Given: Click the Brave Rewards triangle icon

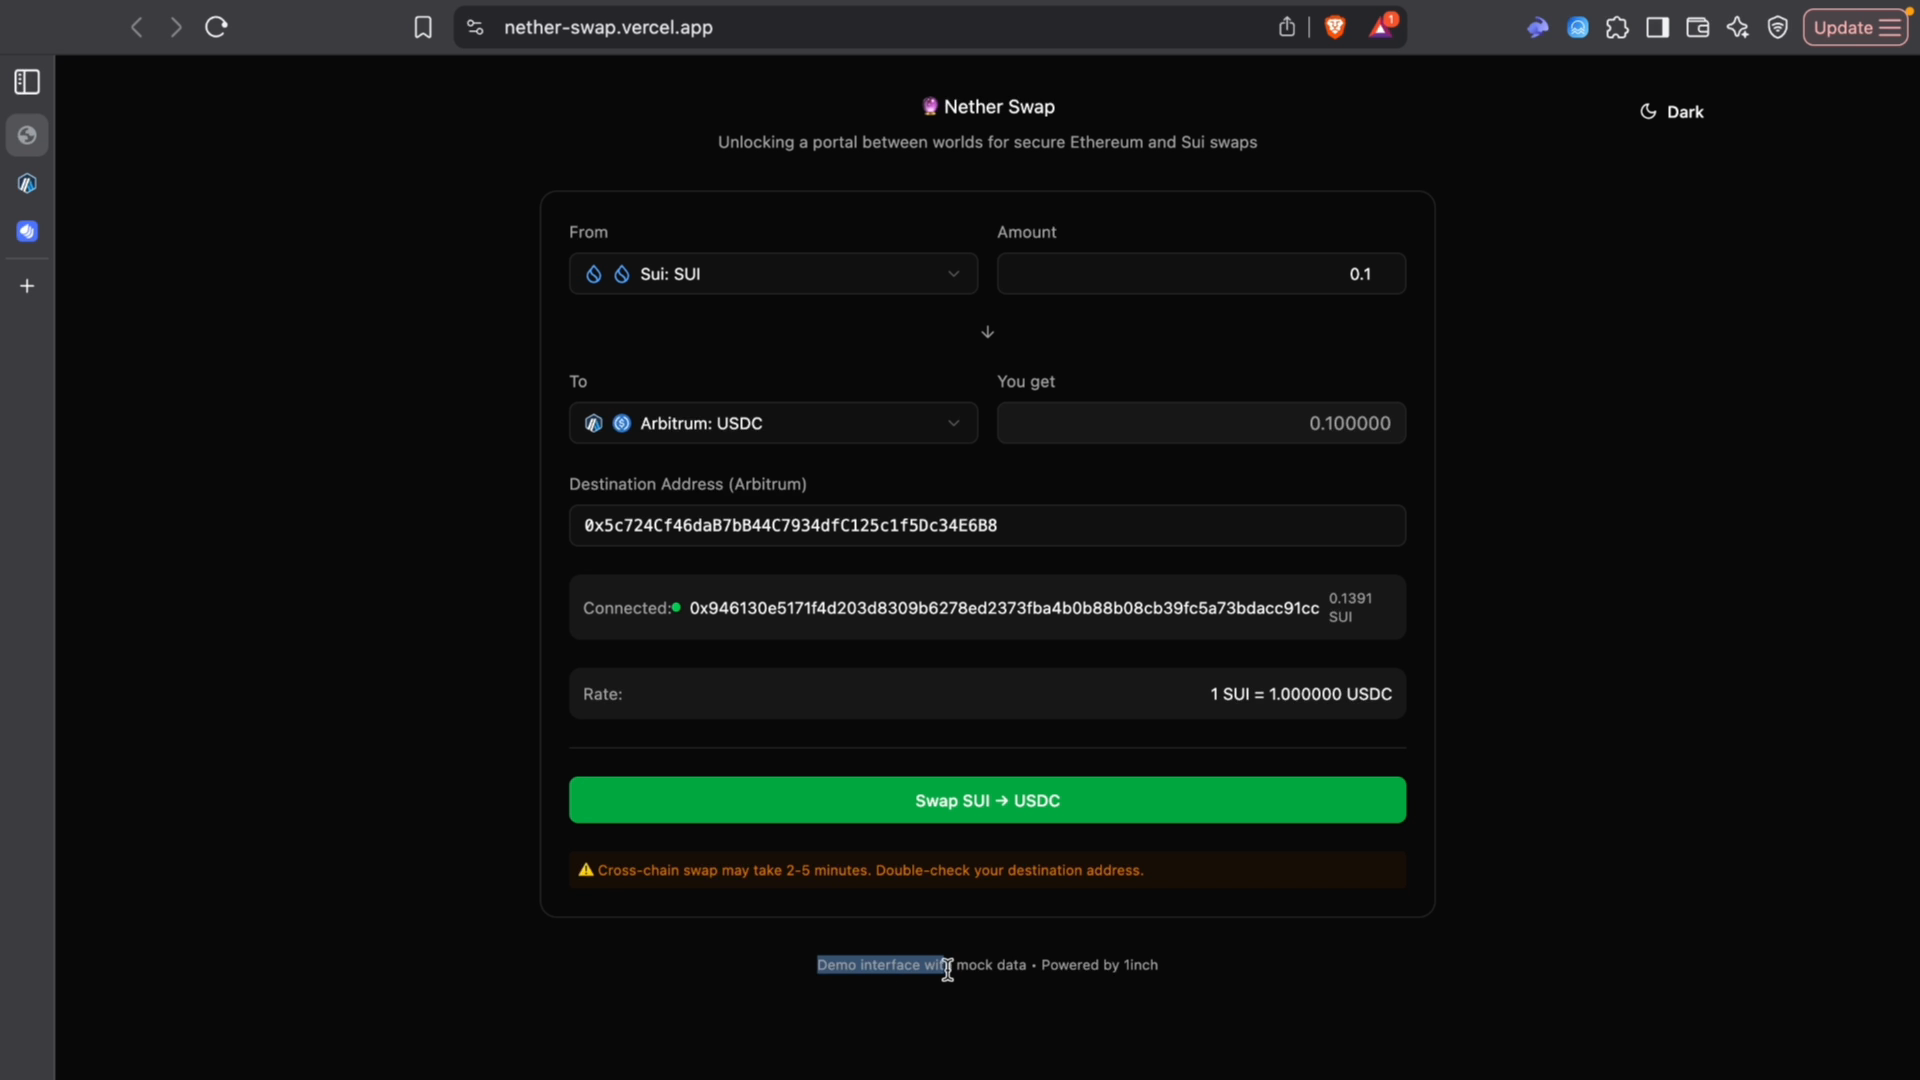Looking at the screenshot, I should click(1383, 27).
